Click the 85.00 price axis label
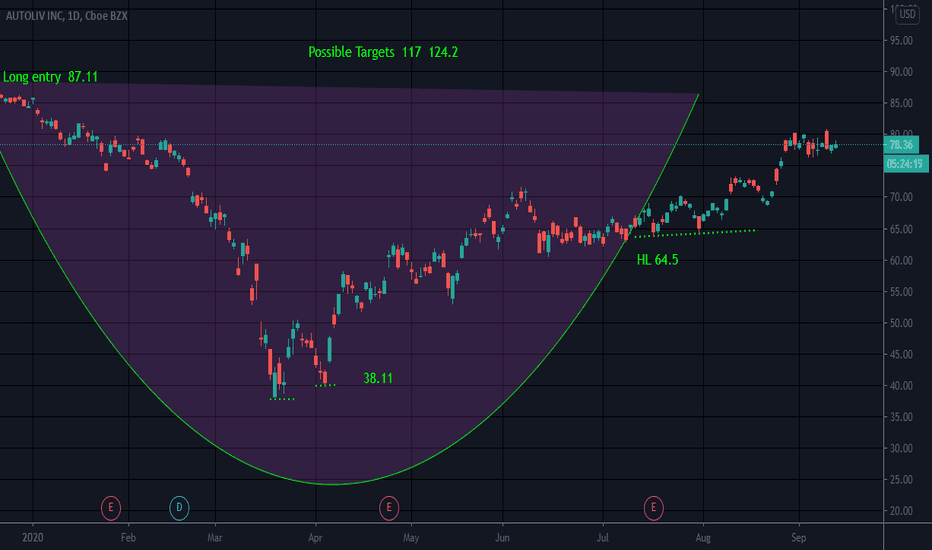Viewport: 932px width, 550px height. 901,103
